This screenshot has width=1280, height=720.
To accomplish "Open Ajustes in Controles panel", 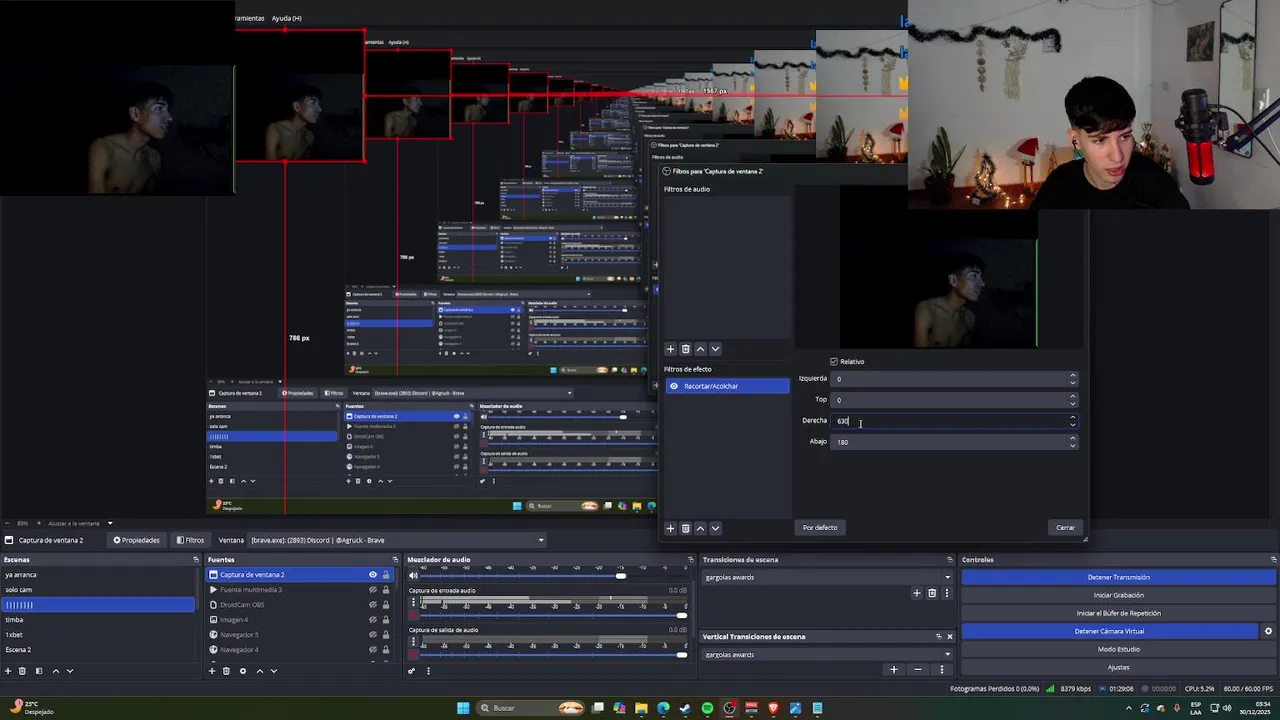I will click(1118, 667).
